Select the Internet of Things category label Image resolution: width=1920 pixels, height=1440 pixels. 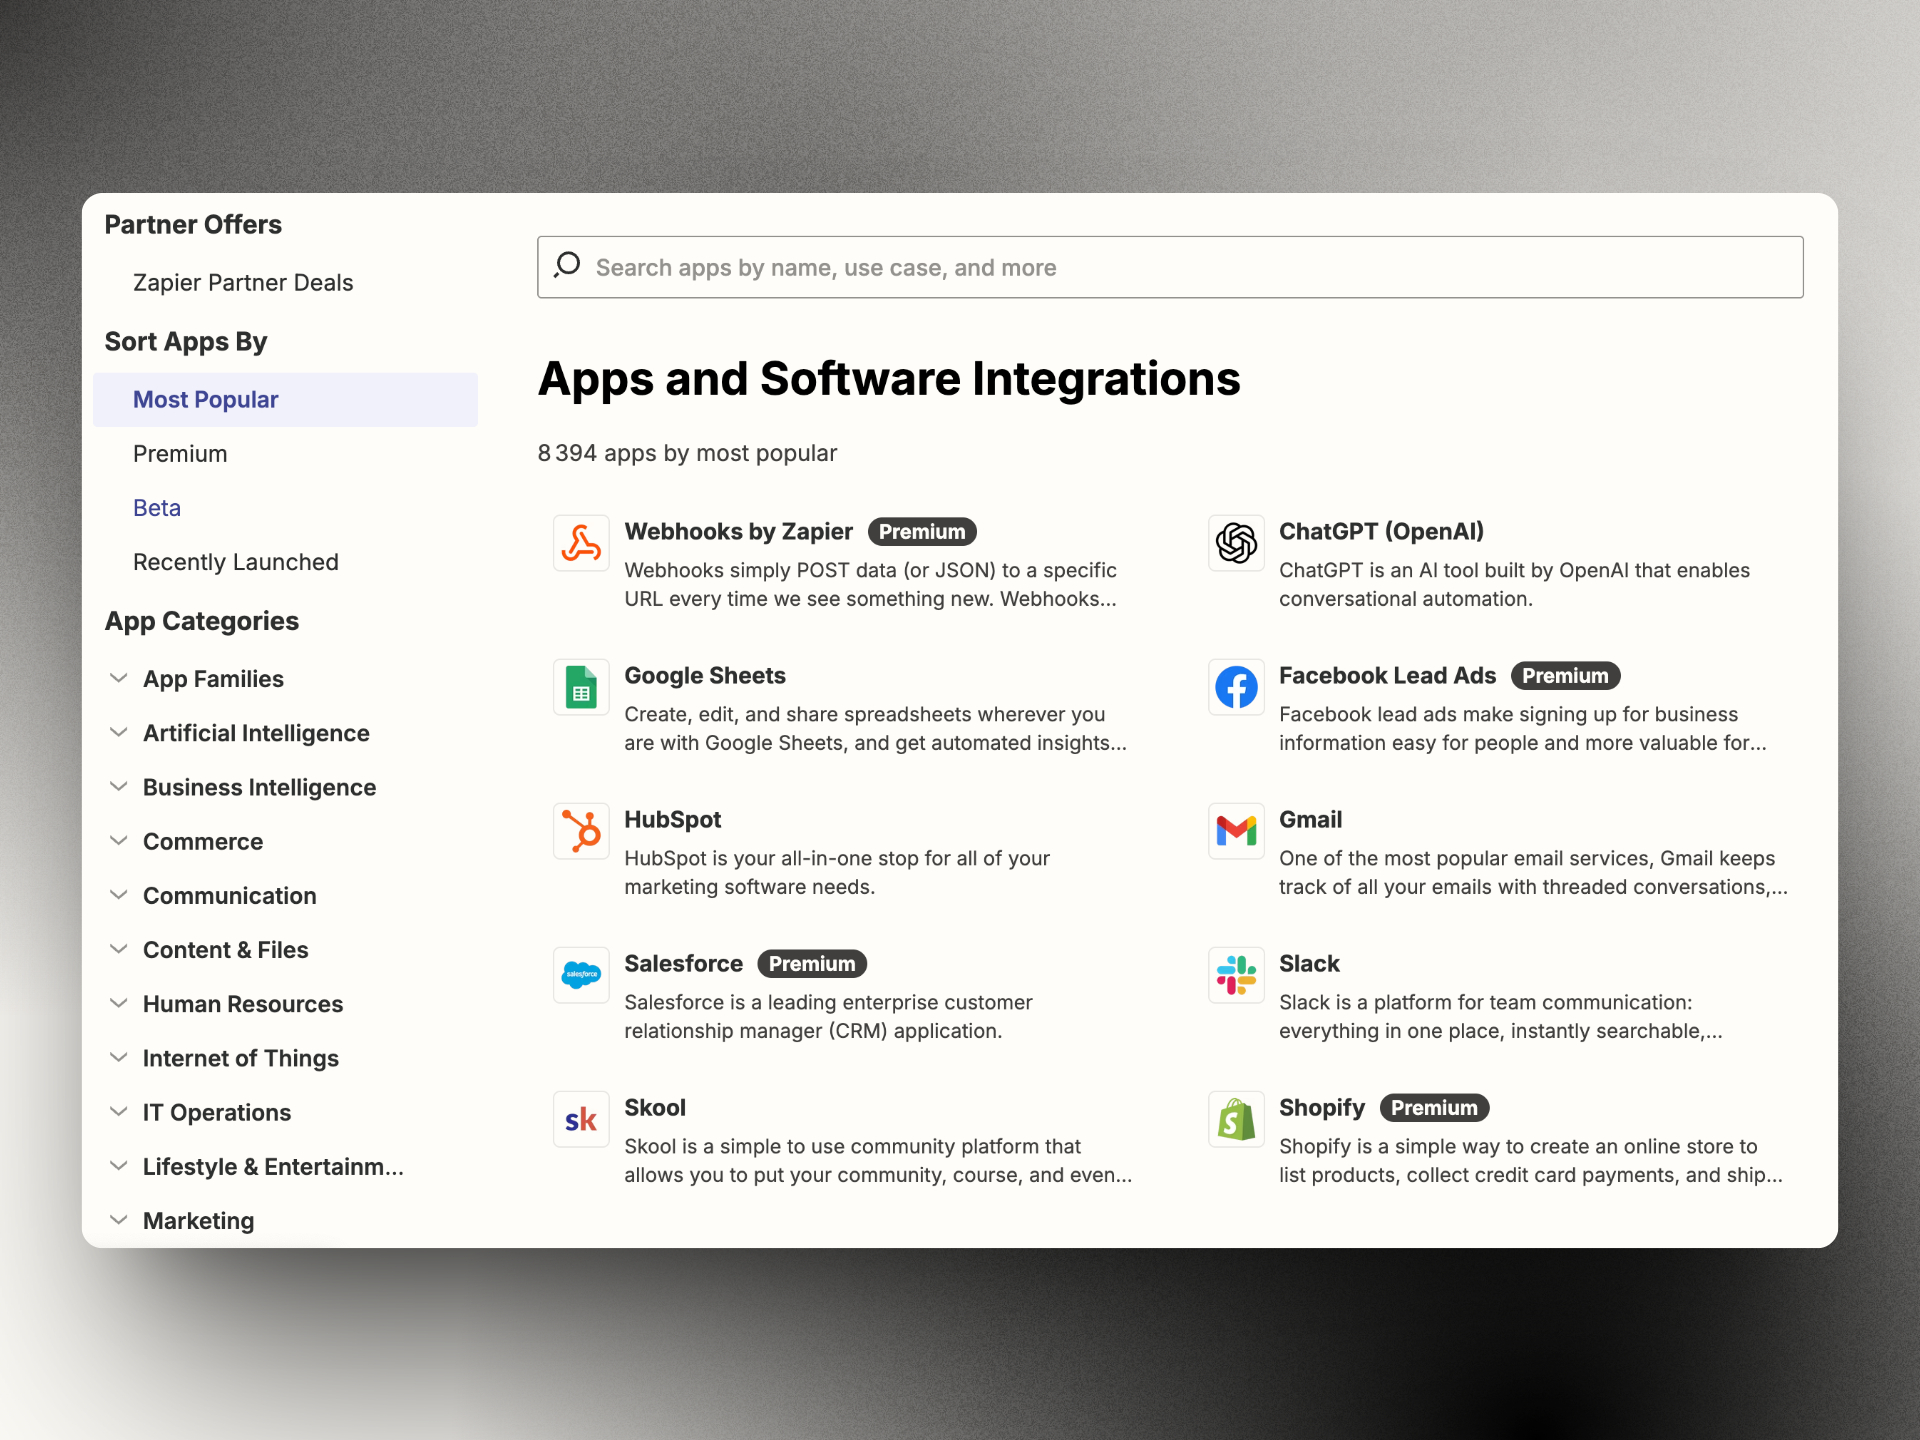coord(240,1058)
